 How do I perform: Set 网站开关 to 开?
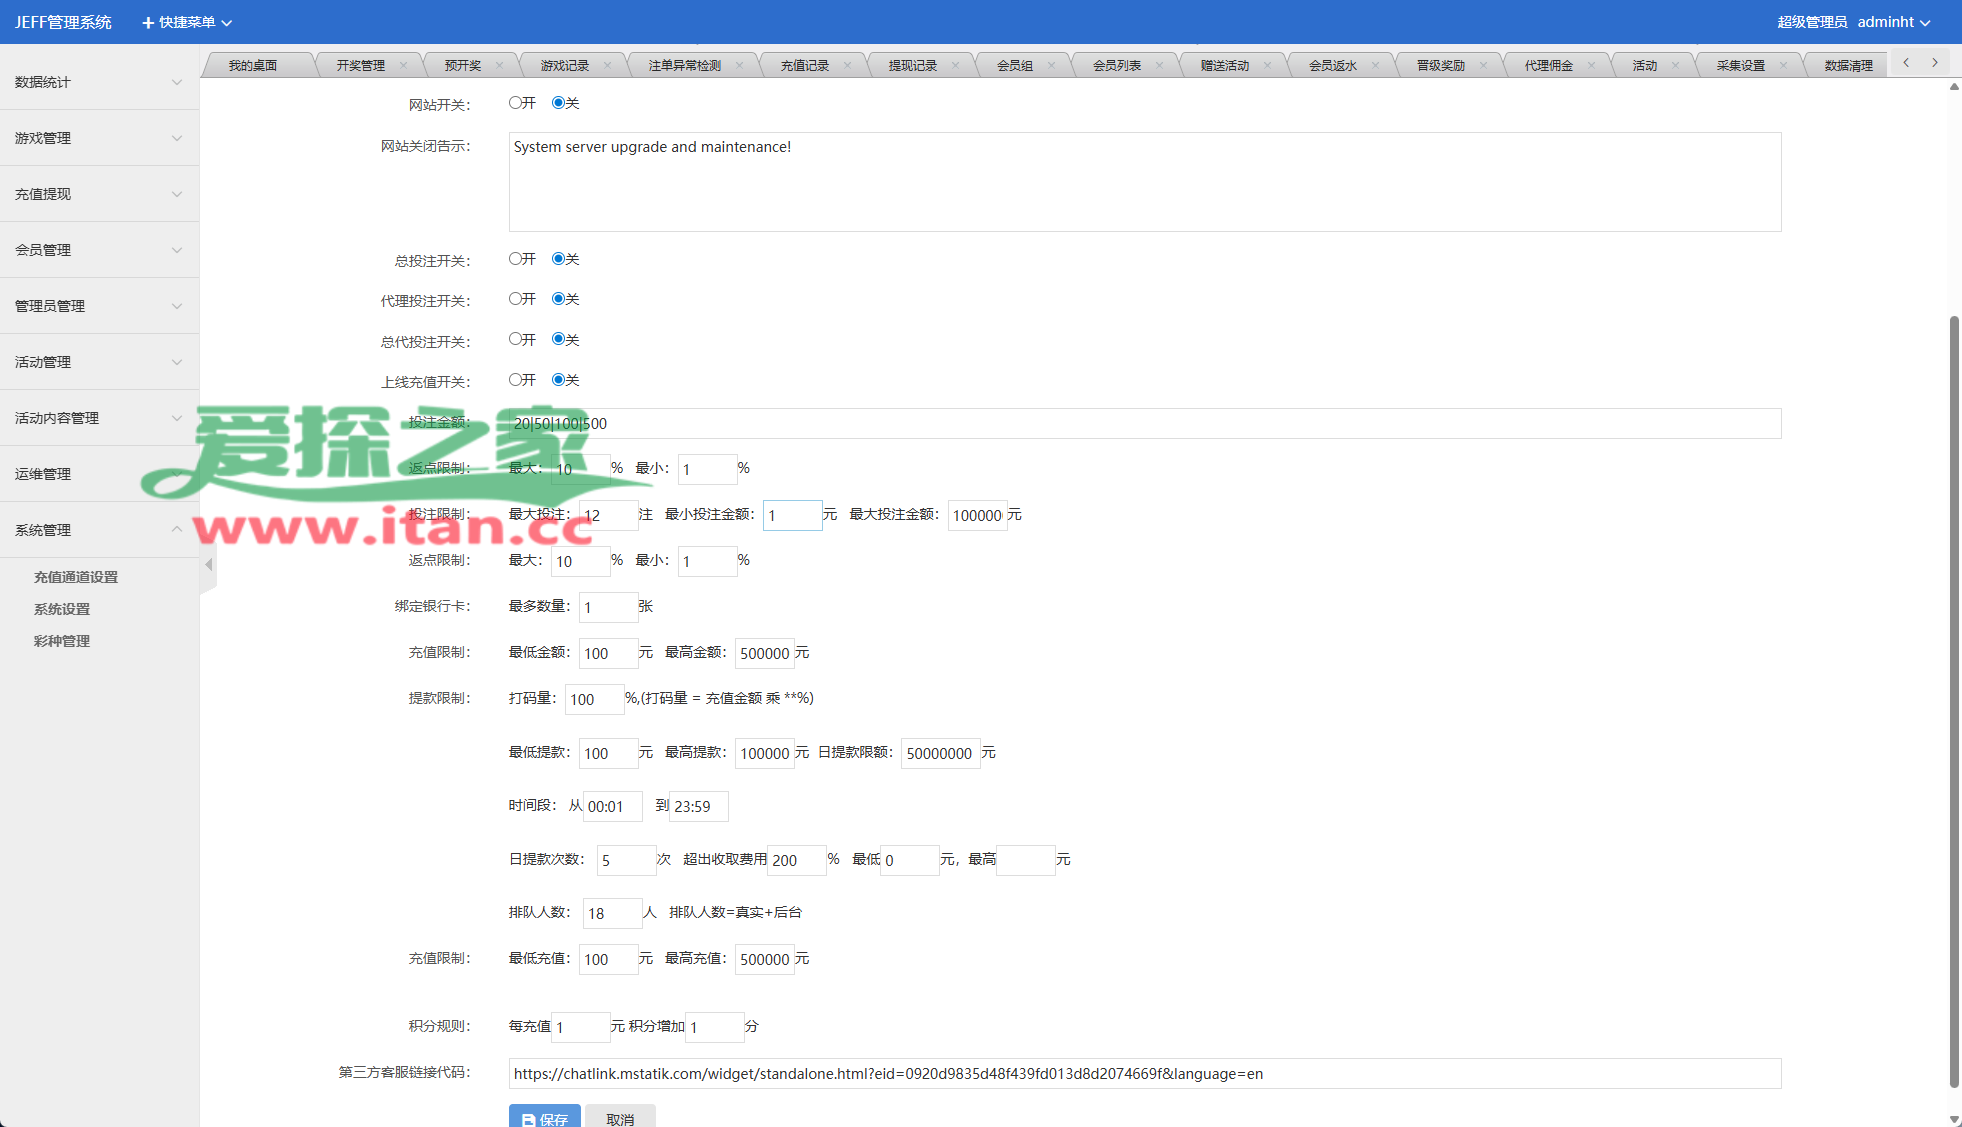point(515,102)
